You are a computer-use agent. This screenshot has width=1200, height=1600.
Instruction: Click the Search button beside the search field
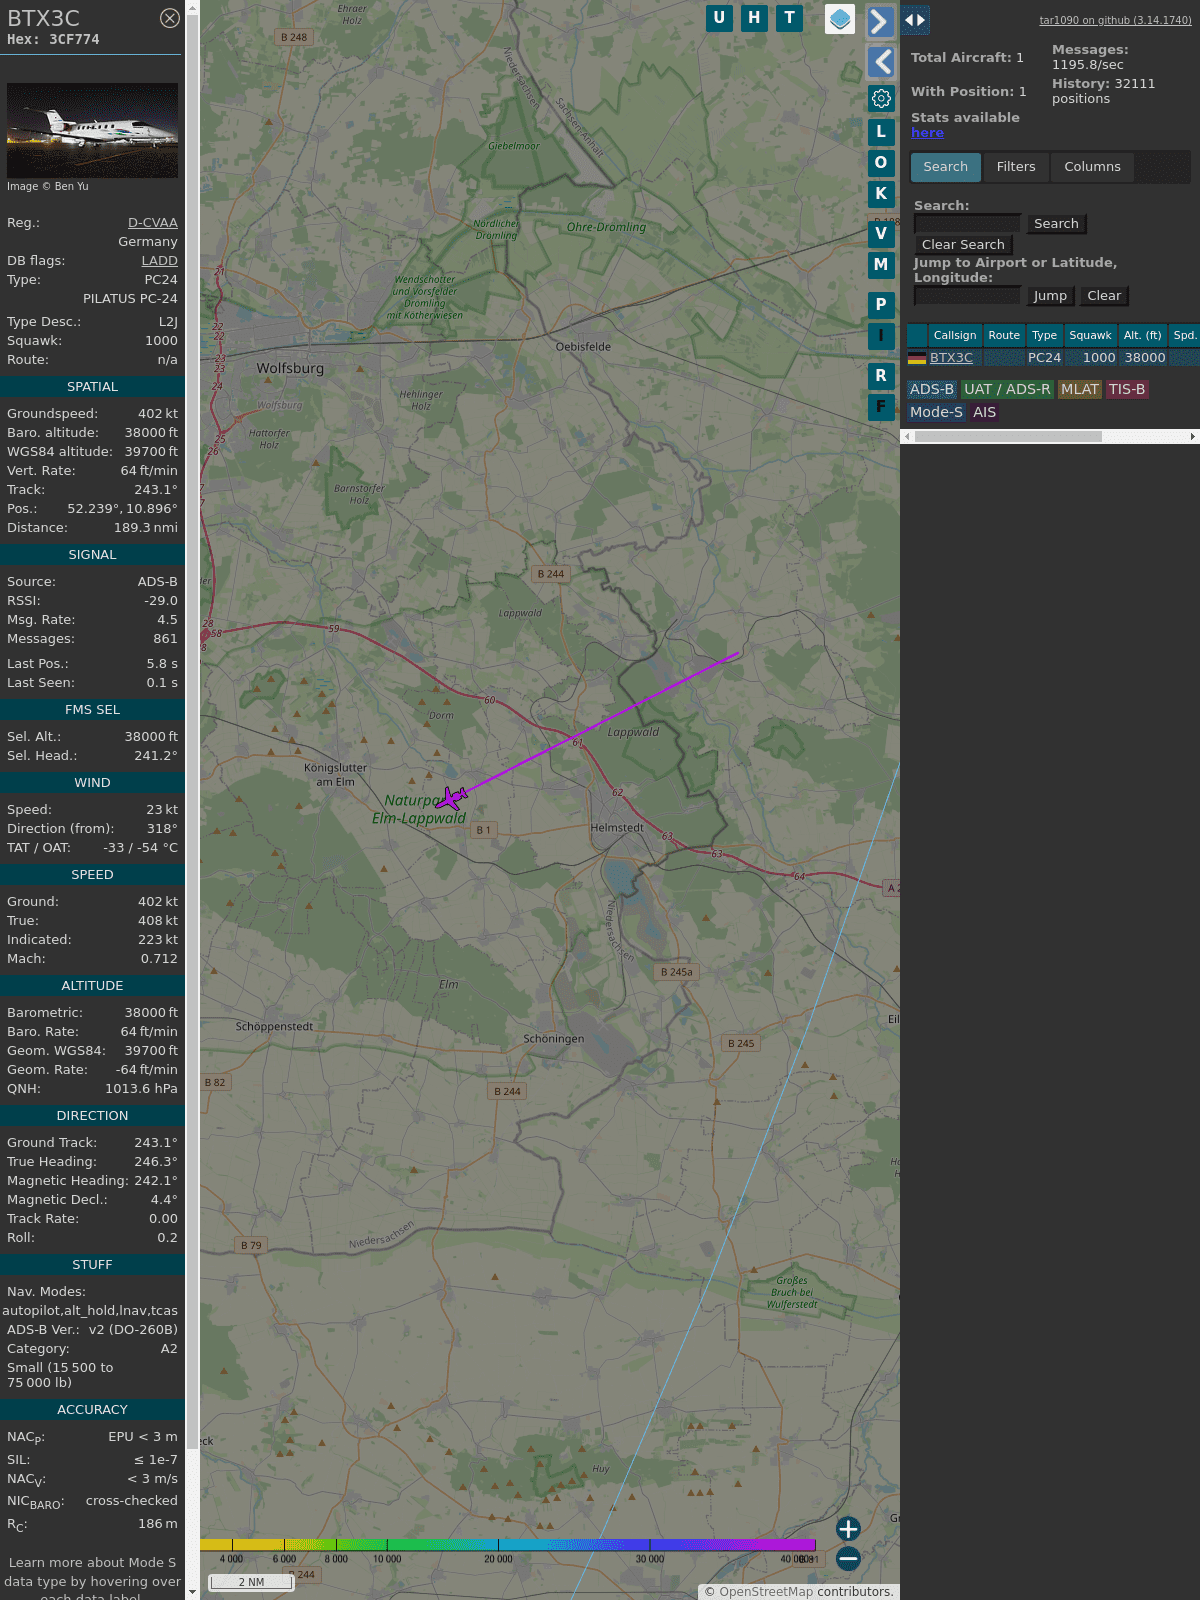(x=1056, y=224)
